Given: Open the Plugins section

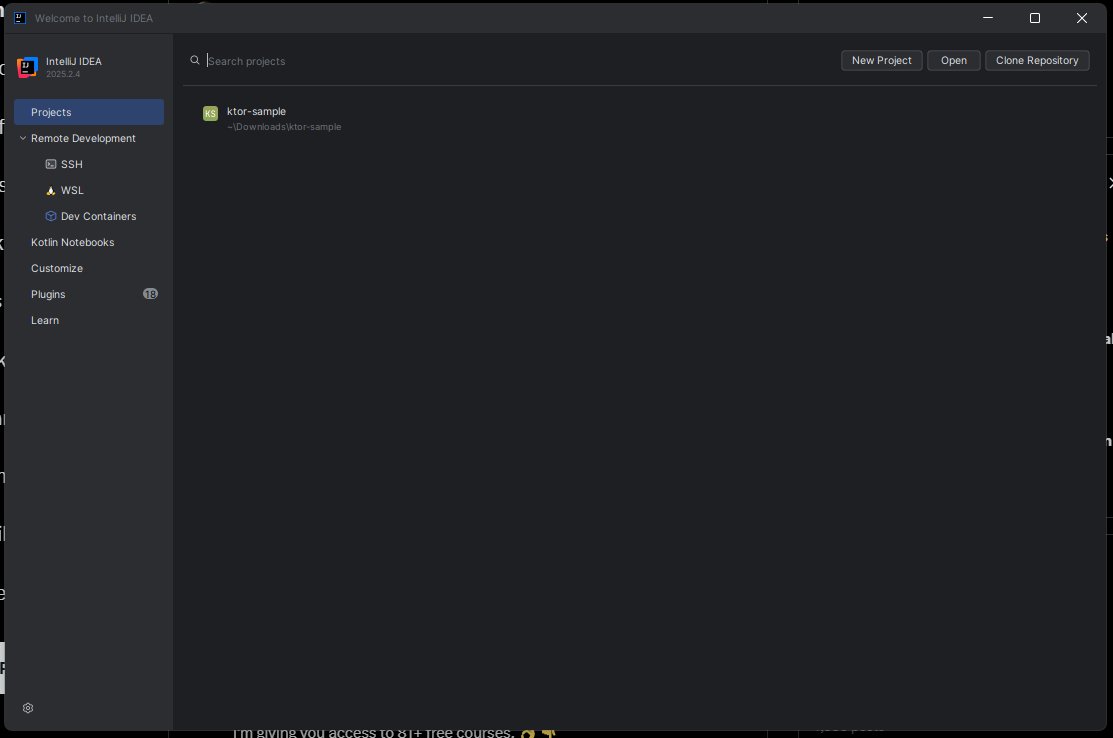Looking at the screenshot, I should (89, 294).
